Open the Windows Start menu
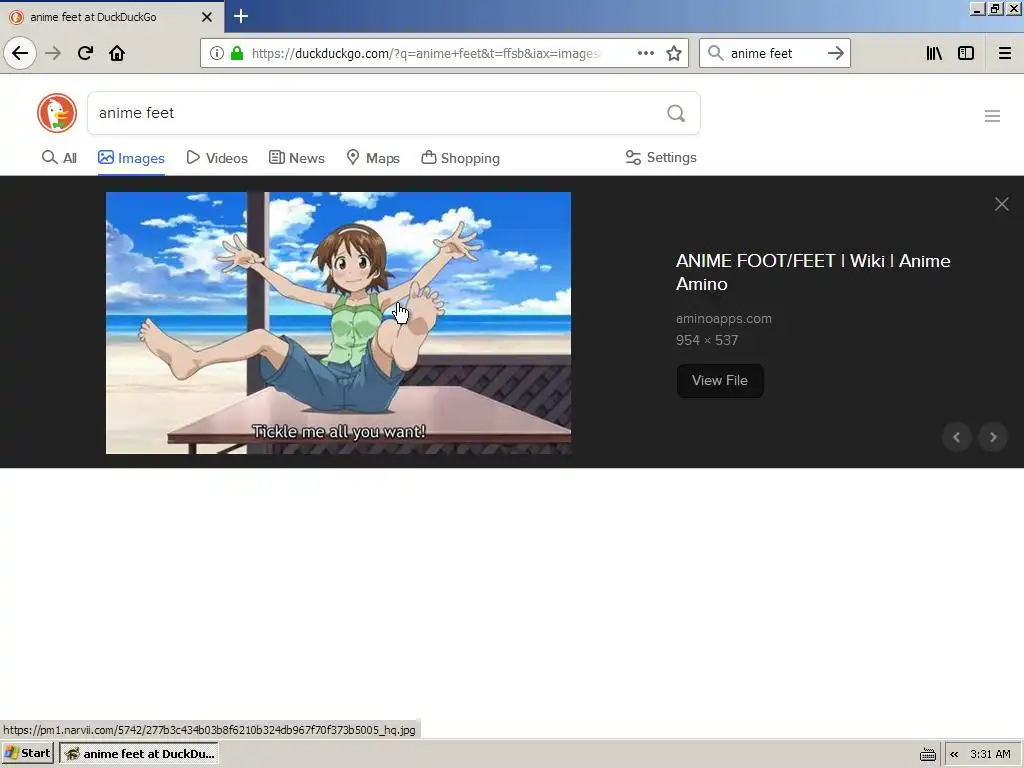 point(27,754)
